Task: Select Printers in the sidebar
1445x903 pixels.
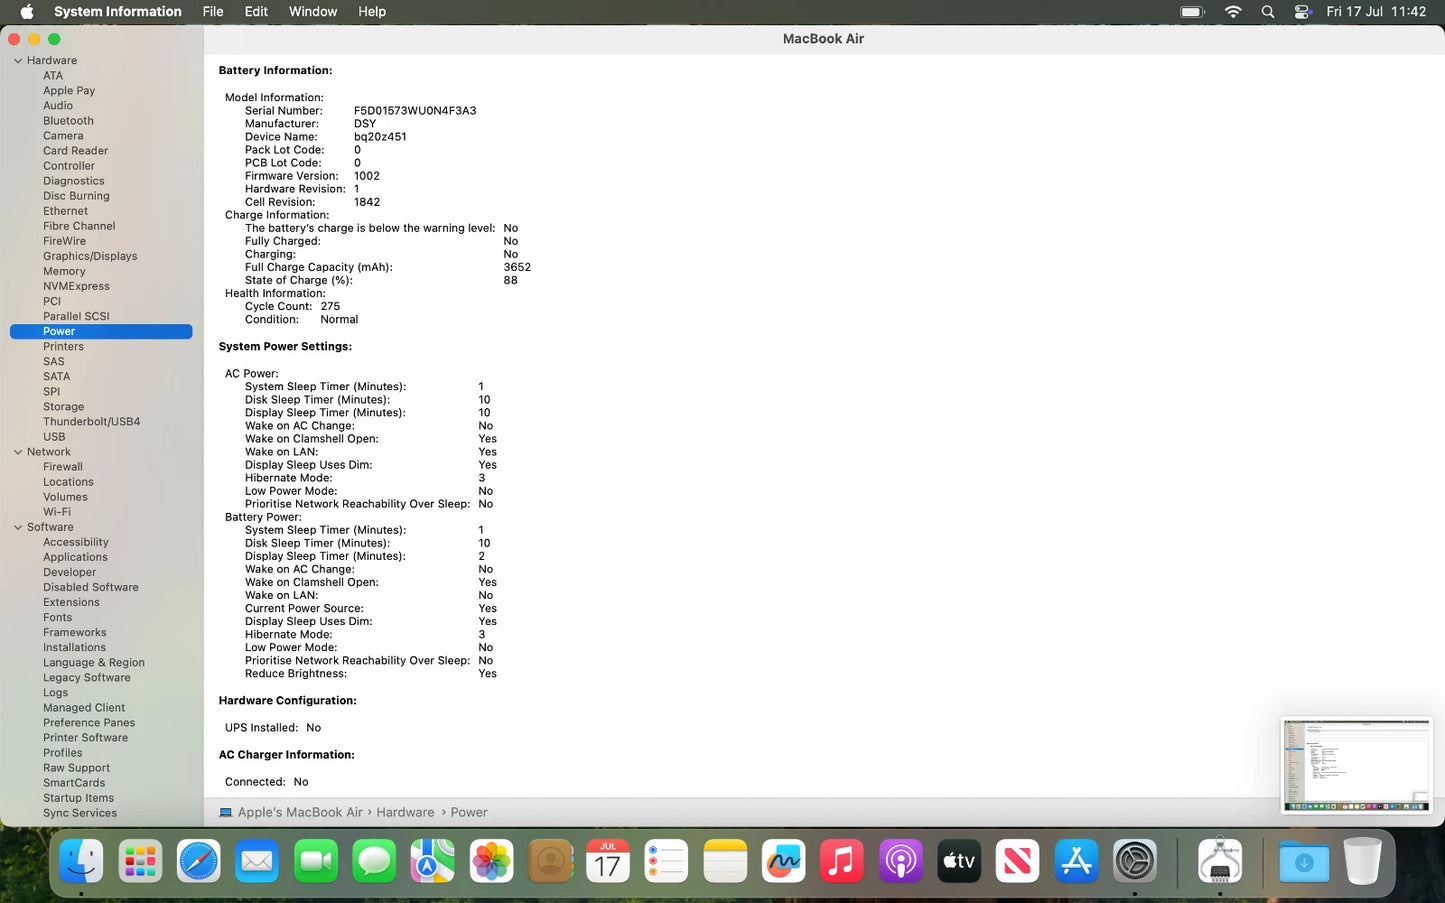Action: point(63,347)
